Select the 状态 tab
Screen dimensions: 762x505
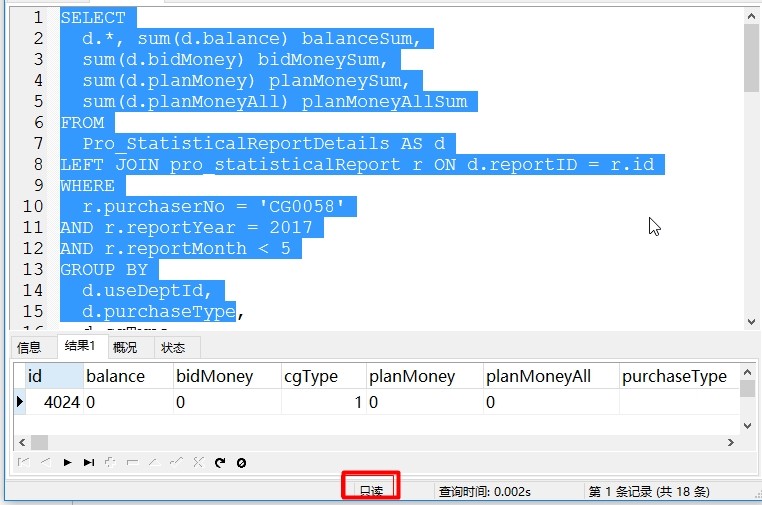[173, 347]
